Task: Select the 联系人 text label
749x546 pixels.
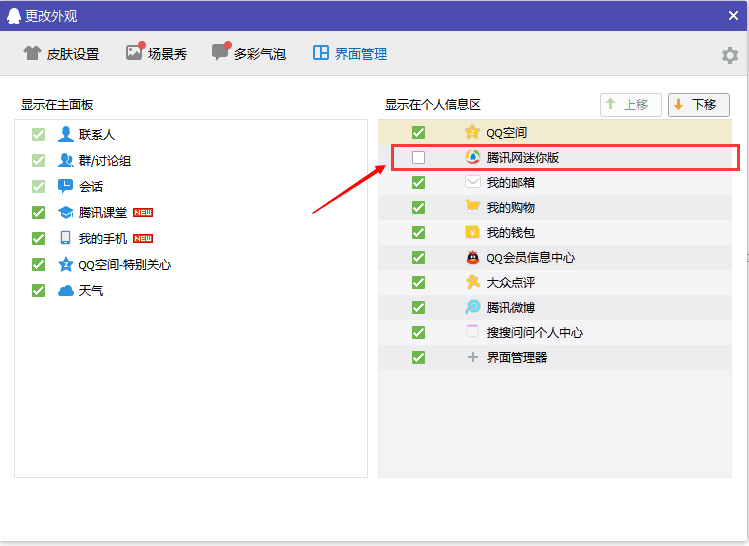Action: 97,135
